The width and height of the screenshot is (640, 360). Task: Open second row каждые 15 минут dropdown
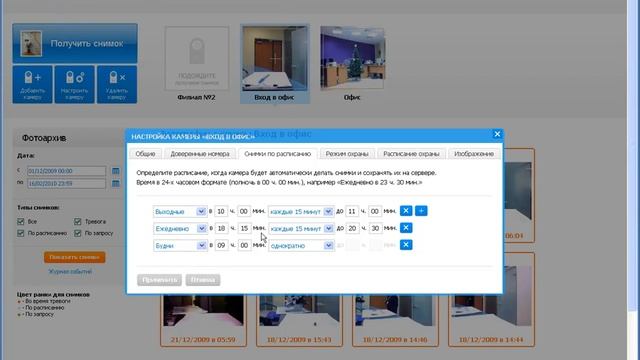301,229
